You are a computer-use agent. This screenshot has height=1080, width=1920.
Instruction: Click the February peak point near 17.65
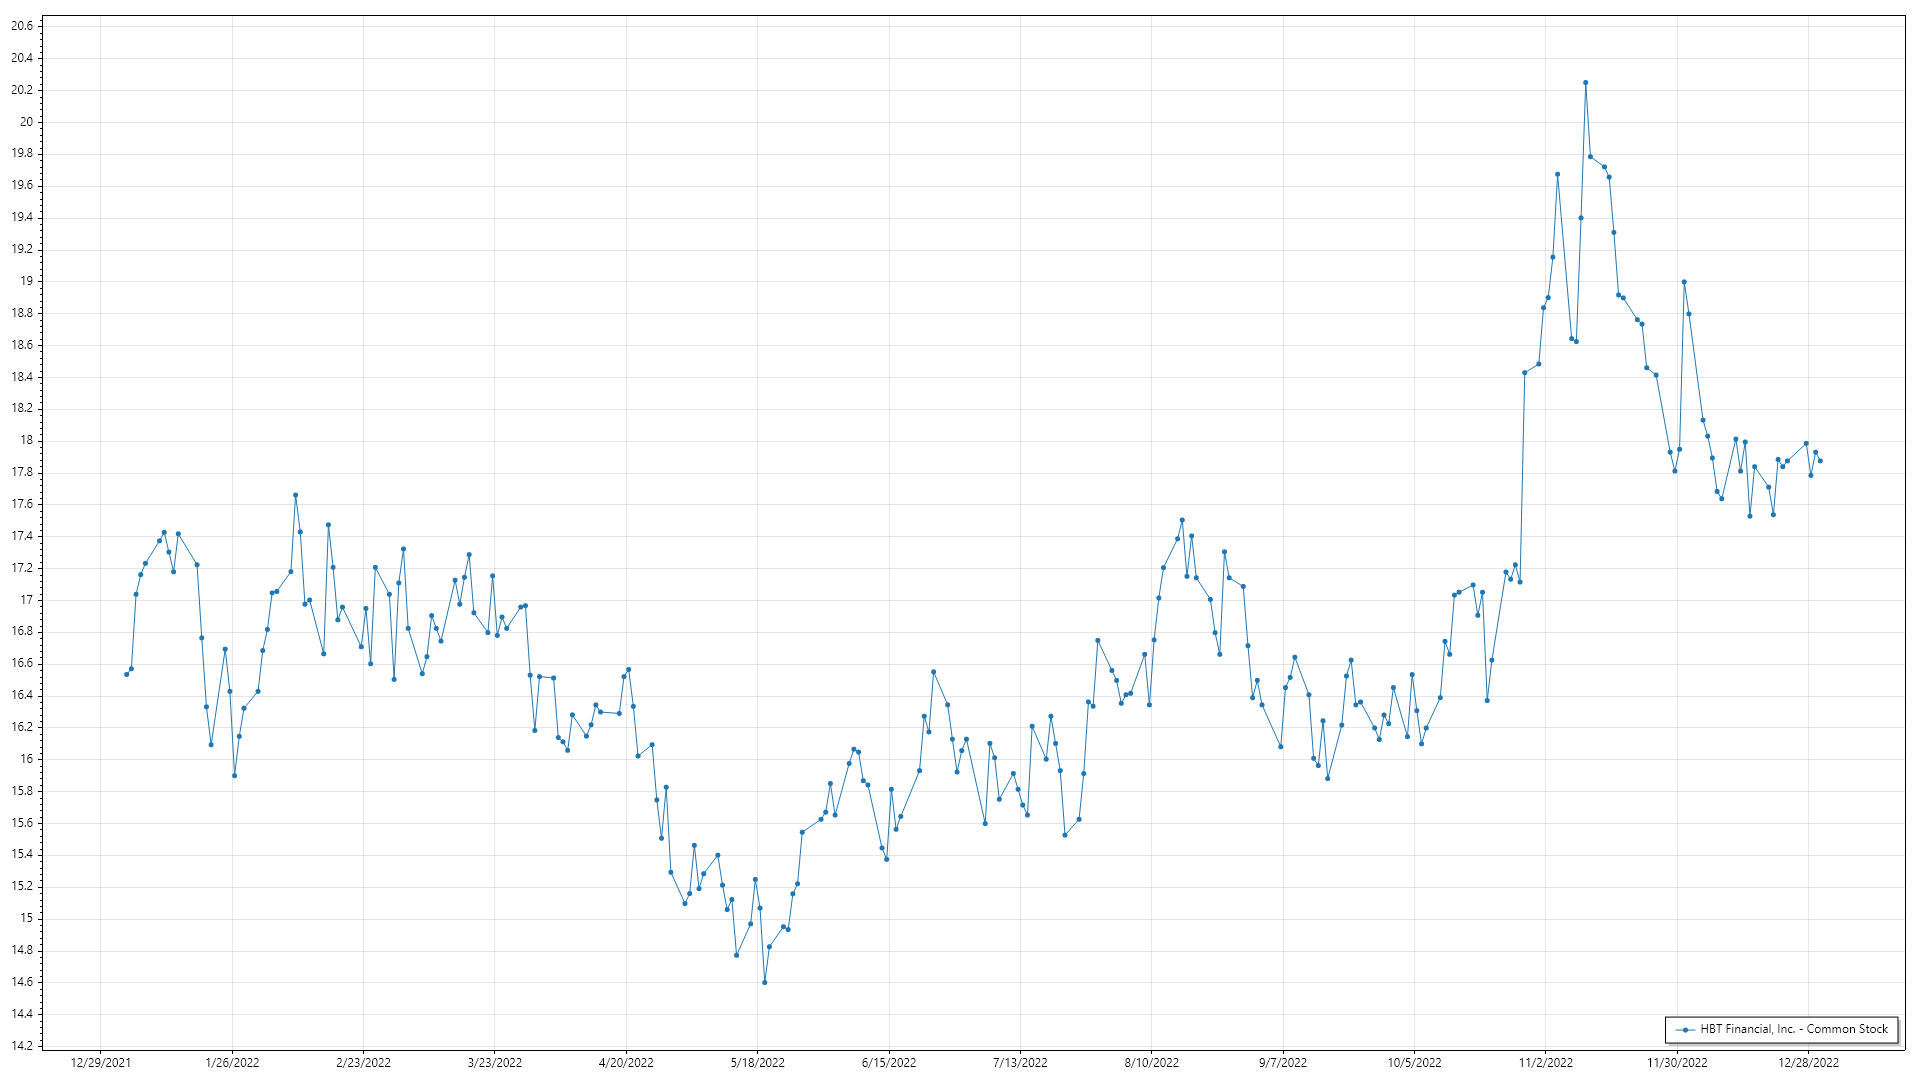point(295,495)
